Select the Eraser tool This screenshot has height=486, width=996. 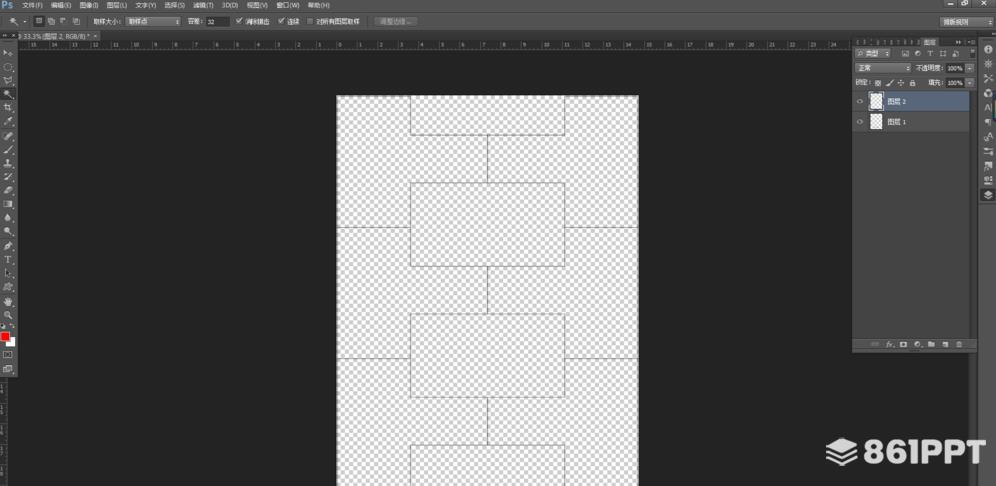click(x=8, y=190)
